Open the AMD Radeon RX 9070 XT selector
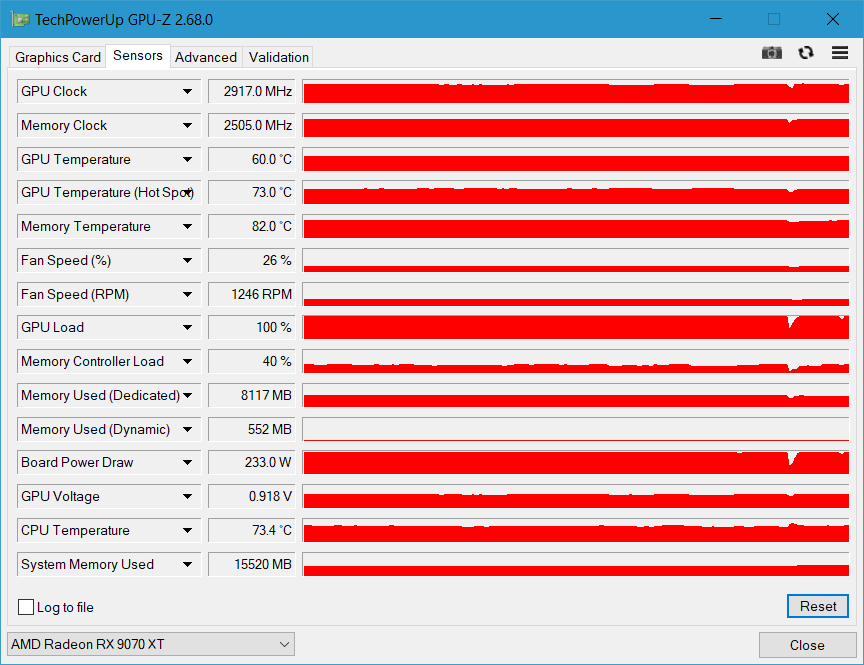 coord(151,644)
